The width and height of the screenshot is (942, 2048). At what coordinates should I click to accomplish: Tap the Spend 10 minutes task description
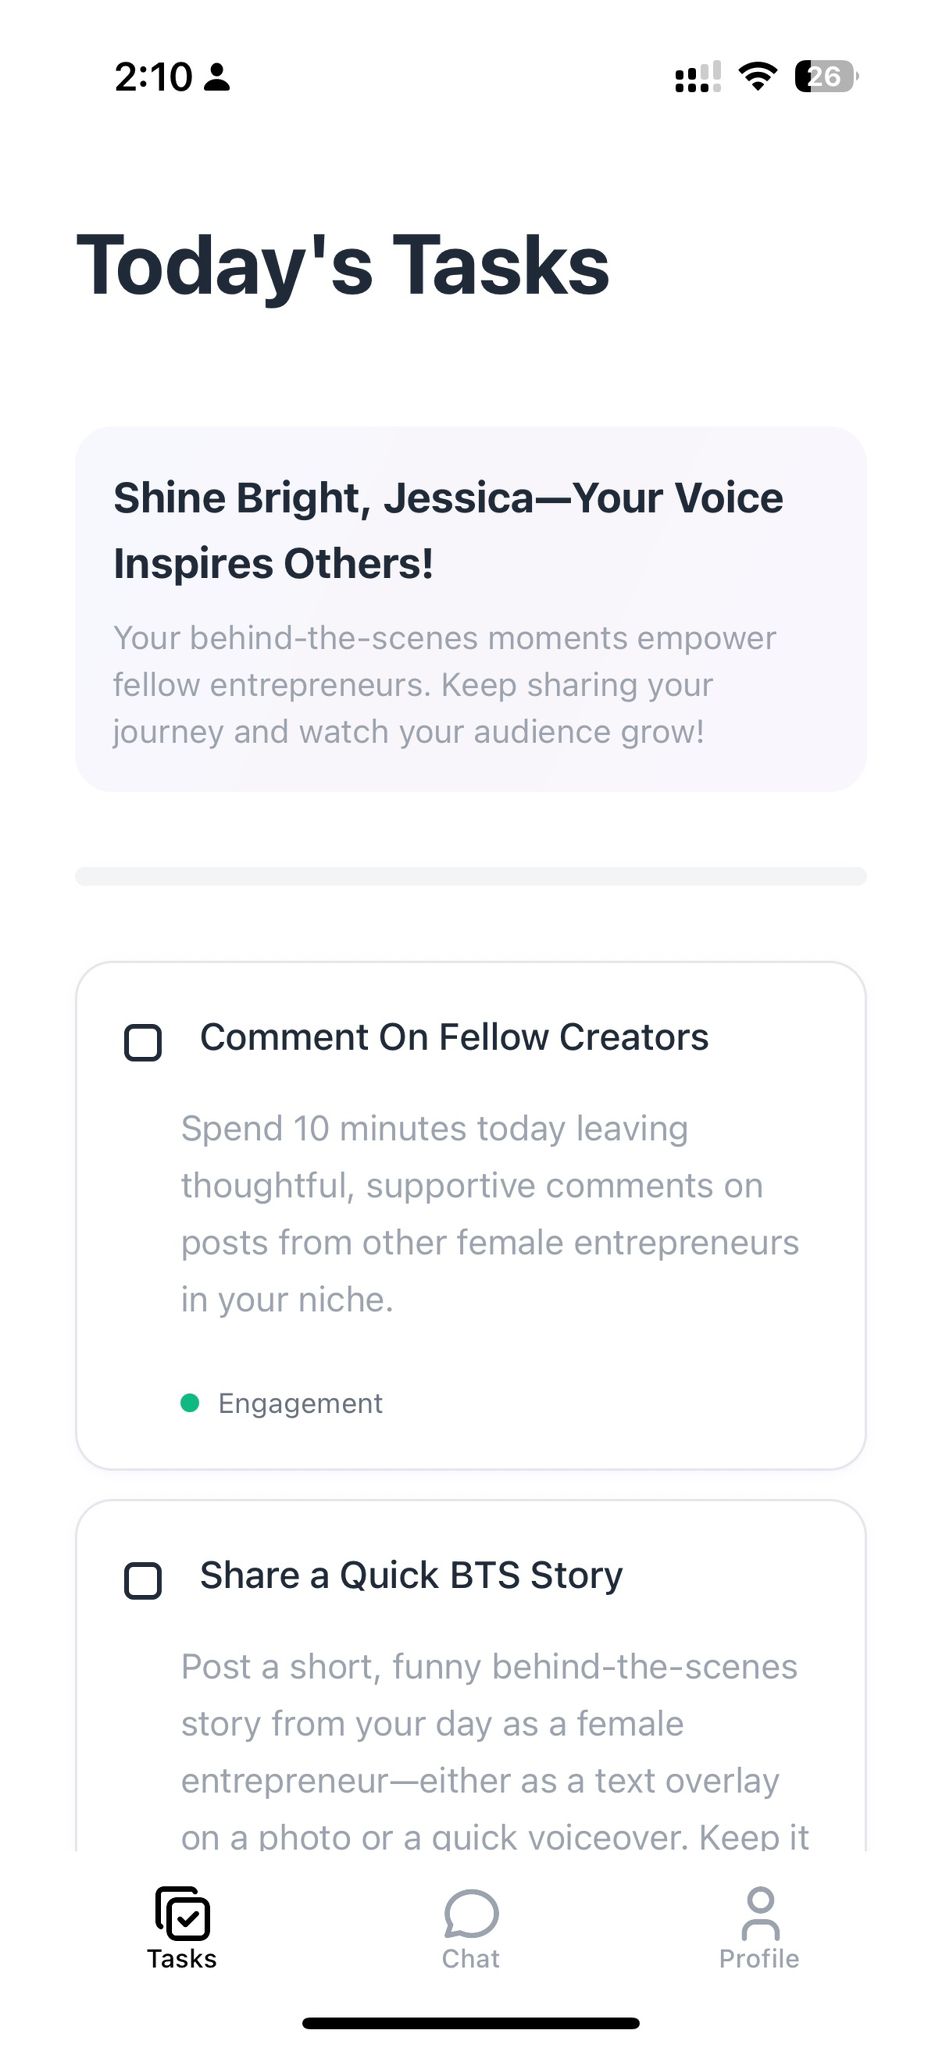pyautogui.click(x=490, y=1214)
